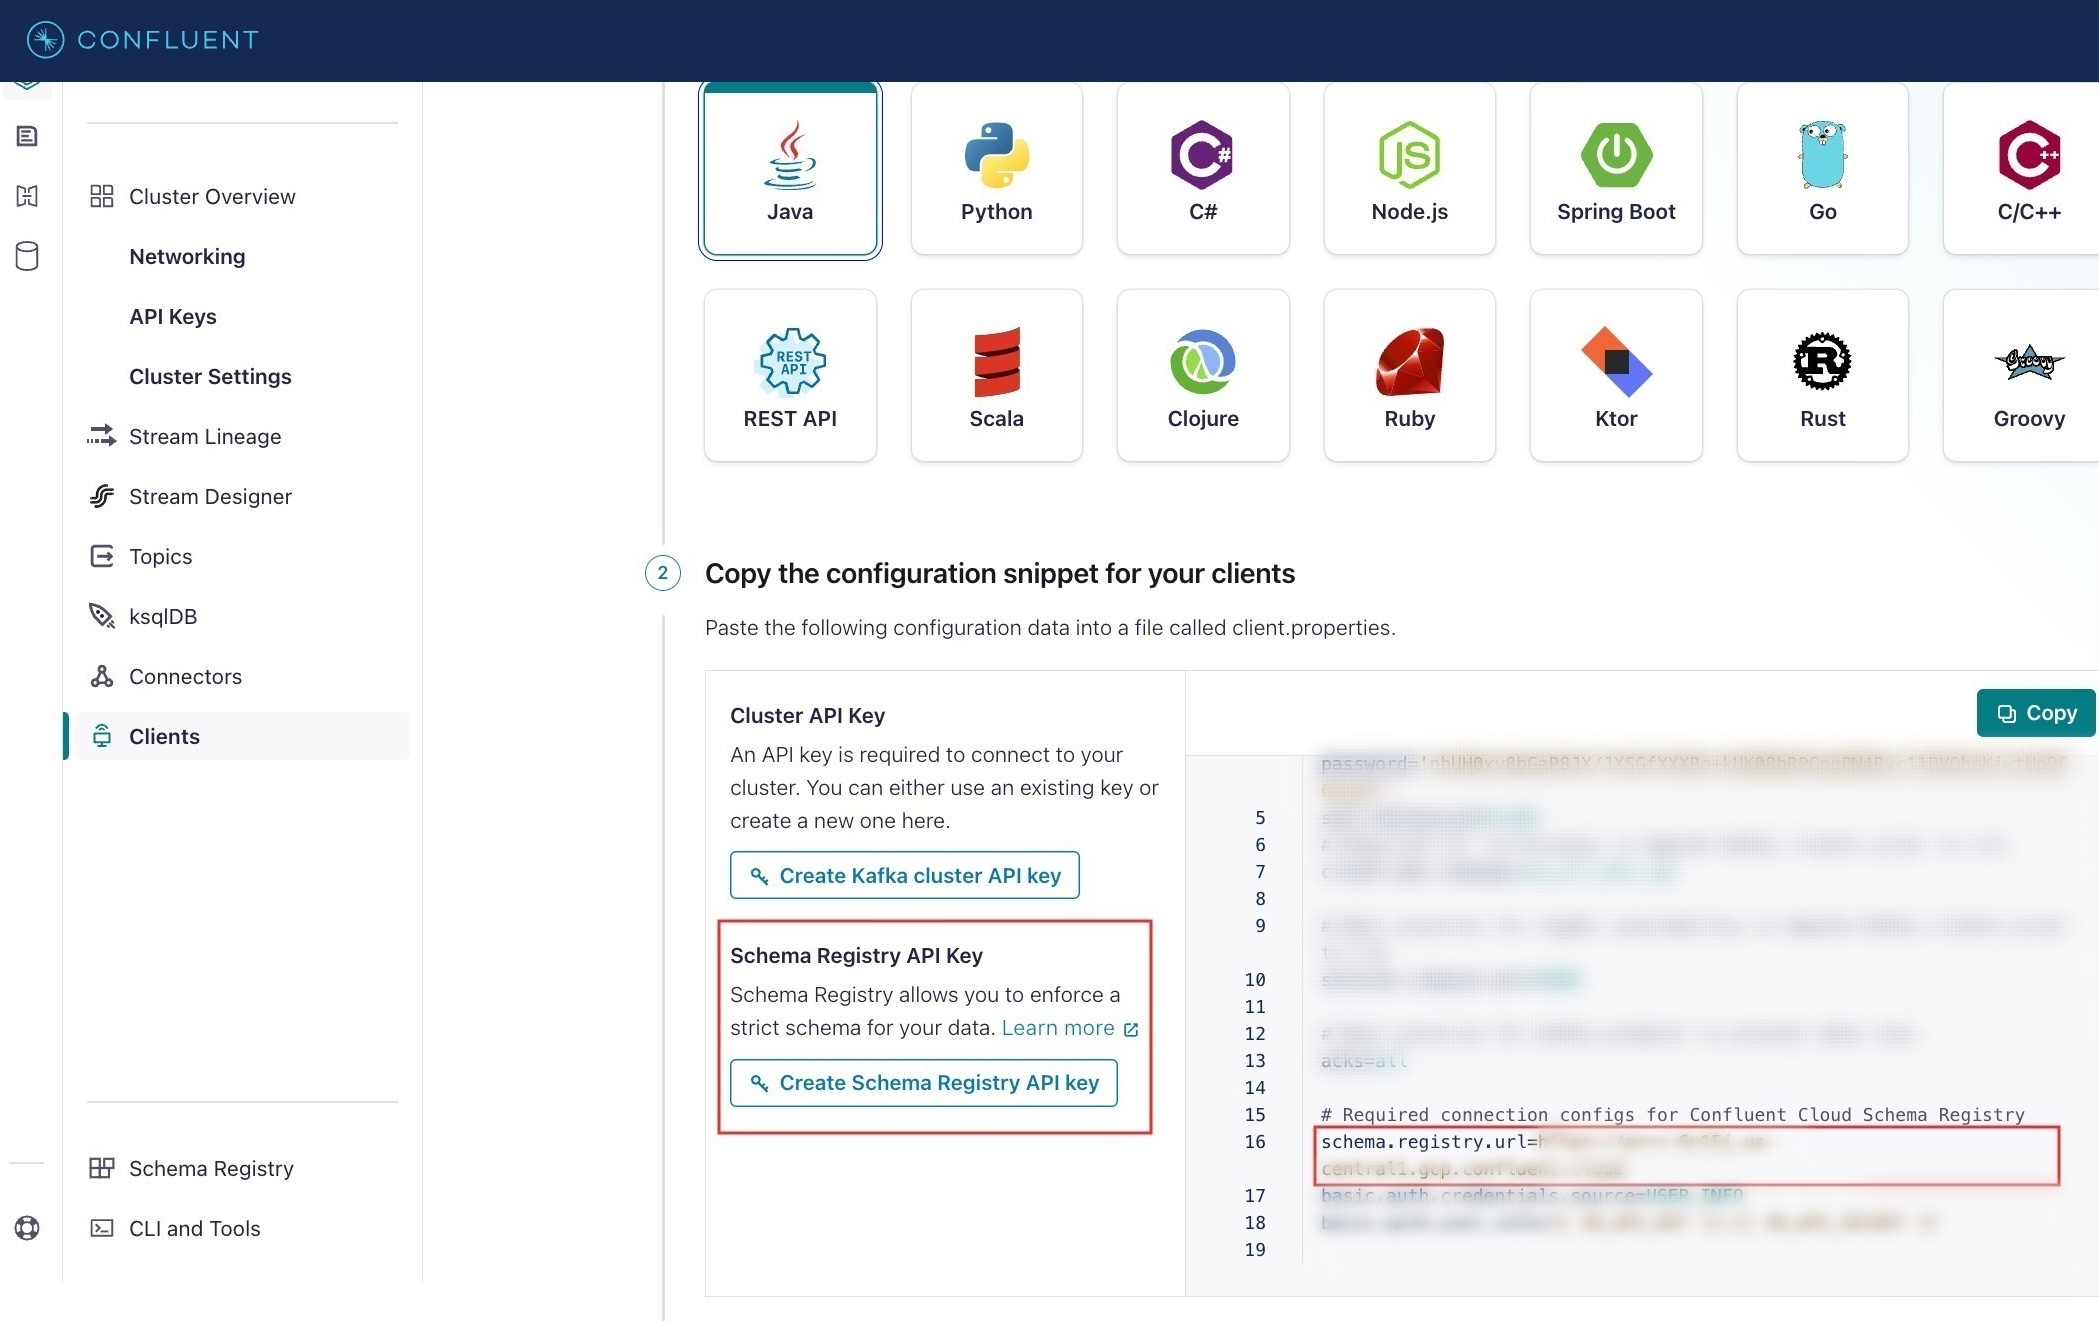Open the document icon in left rail
2099x1321 pixels.
click(28, 136)
